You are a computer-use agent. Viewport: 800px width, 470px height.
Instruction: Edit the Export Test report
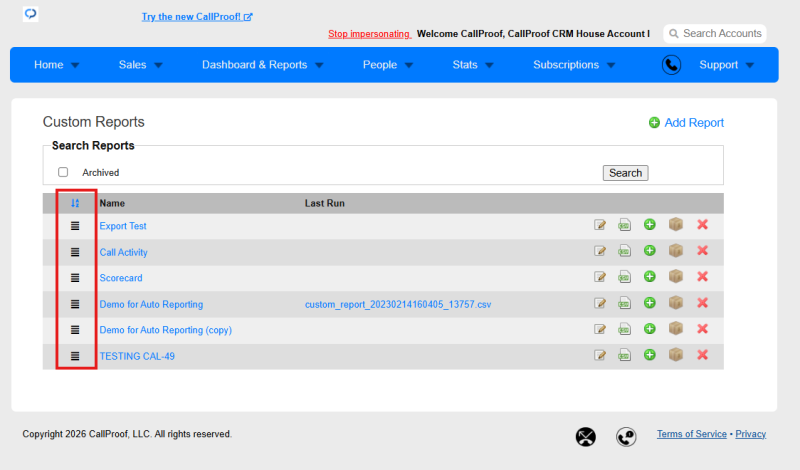click(600, 225)
